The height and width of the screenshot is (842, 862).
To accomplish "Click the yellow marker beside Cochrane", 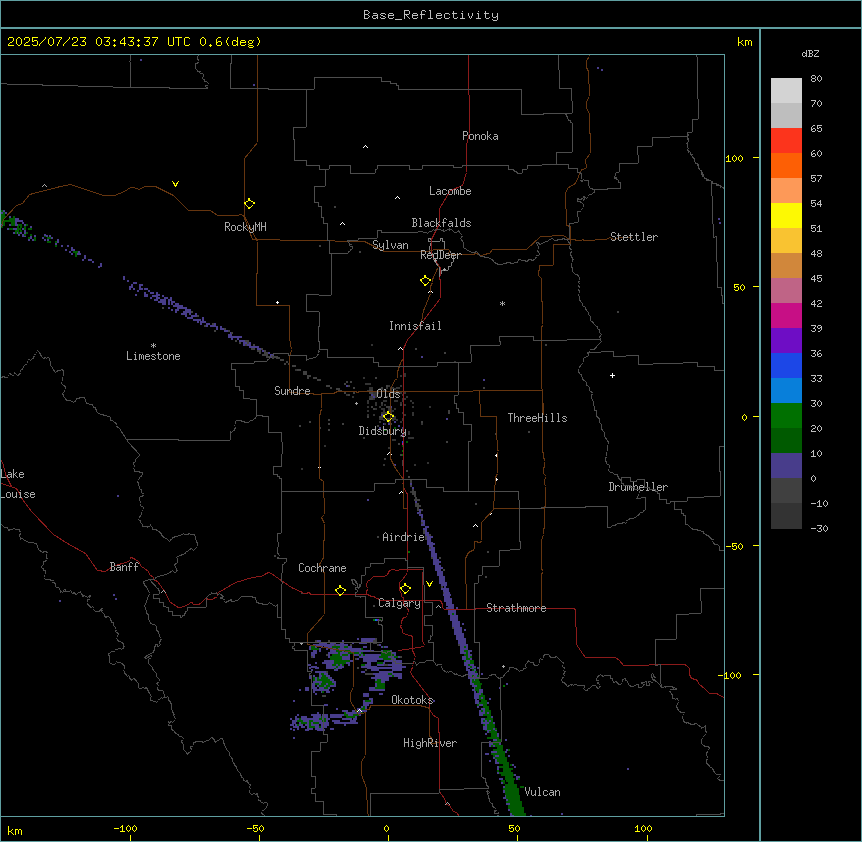I will pos(340,590).
